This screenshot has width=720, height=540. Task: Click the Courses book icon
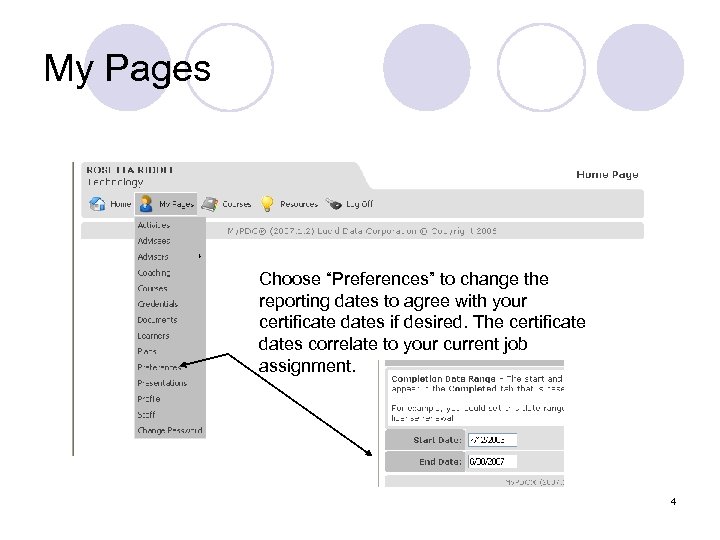coord(210,204)
